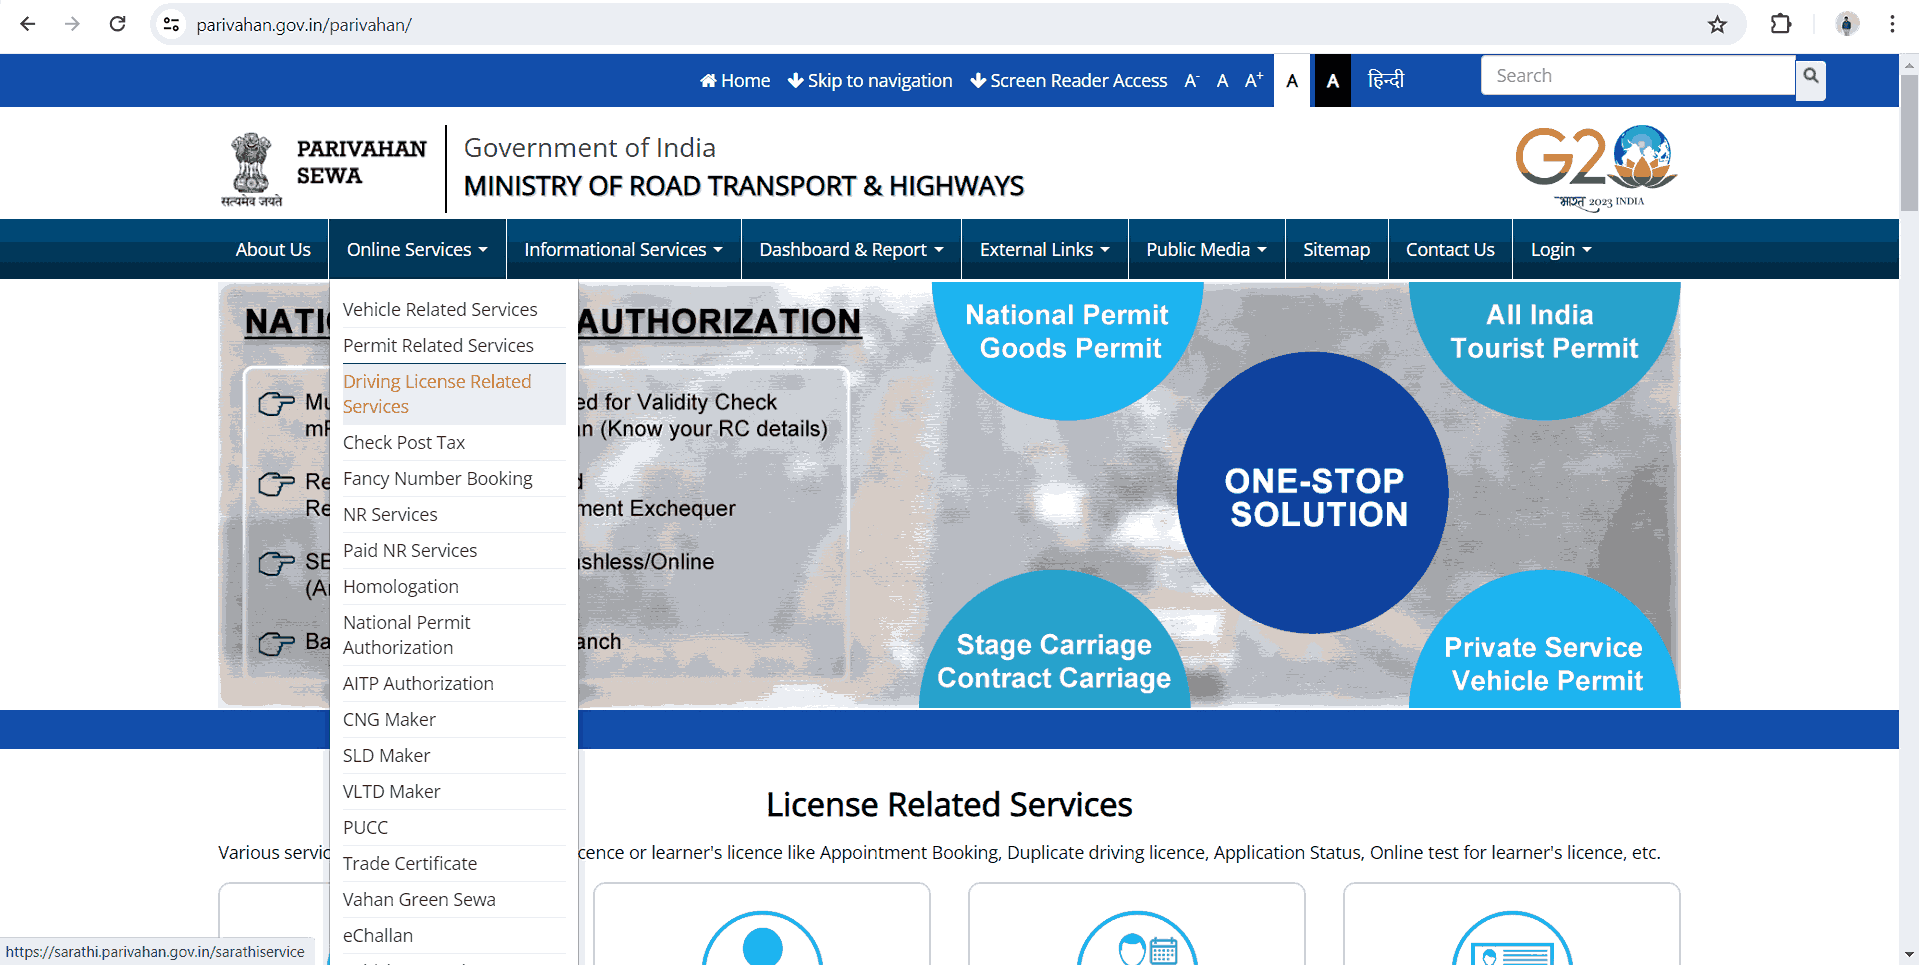This screenshot has width=1919, height=965.
Task: Switch language to Hindi
Action: tap(1386, 79)
